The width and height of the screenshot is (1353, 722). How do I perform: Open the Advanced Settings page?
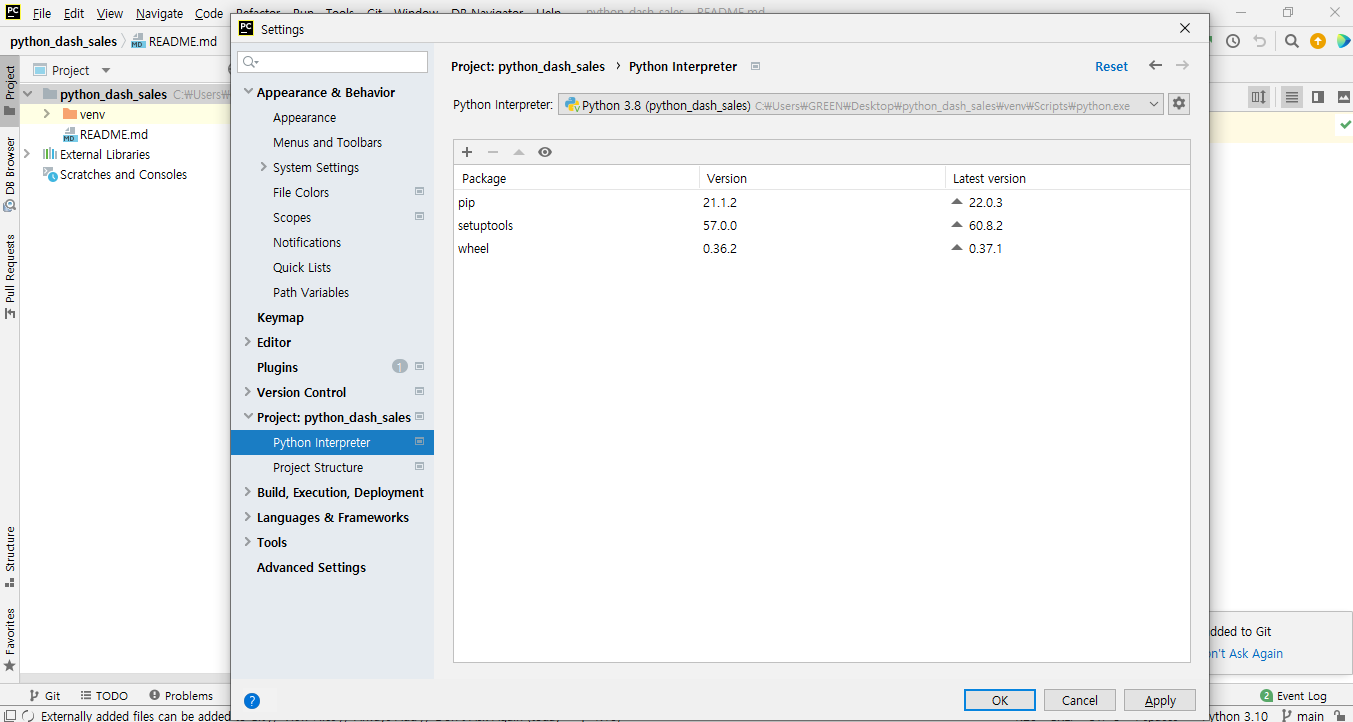click(x=311, y=567)
